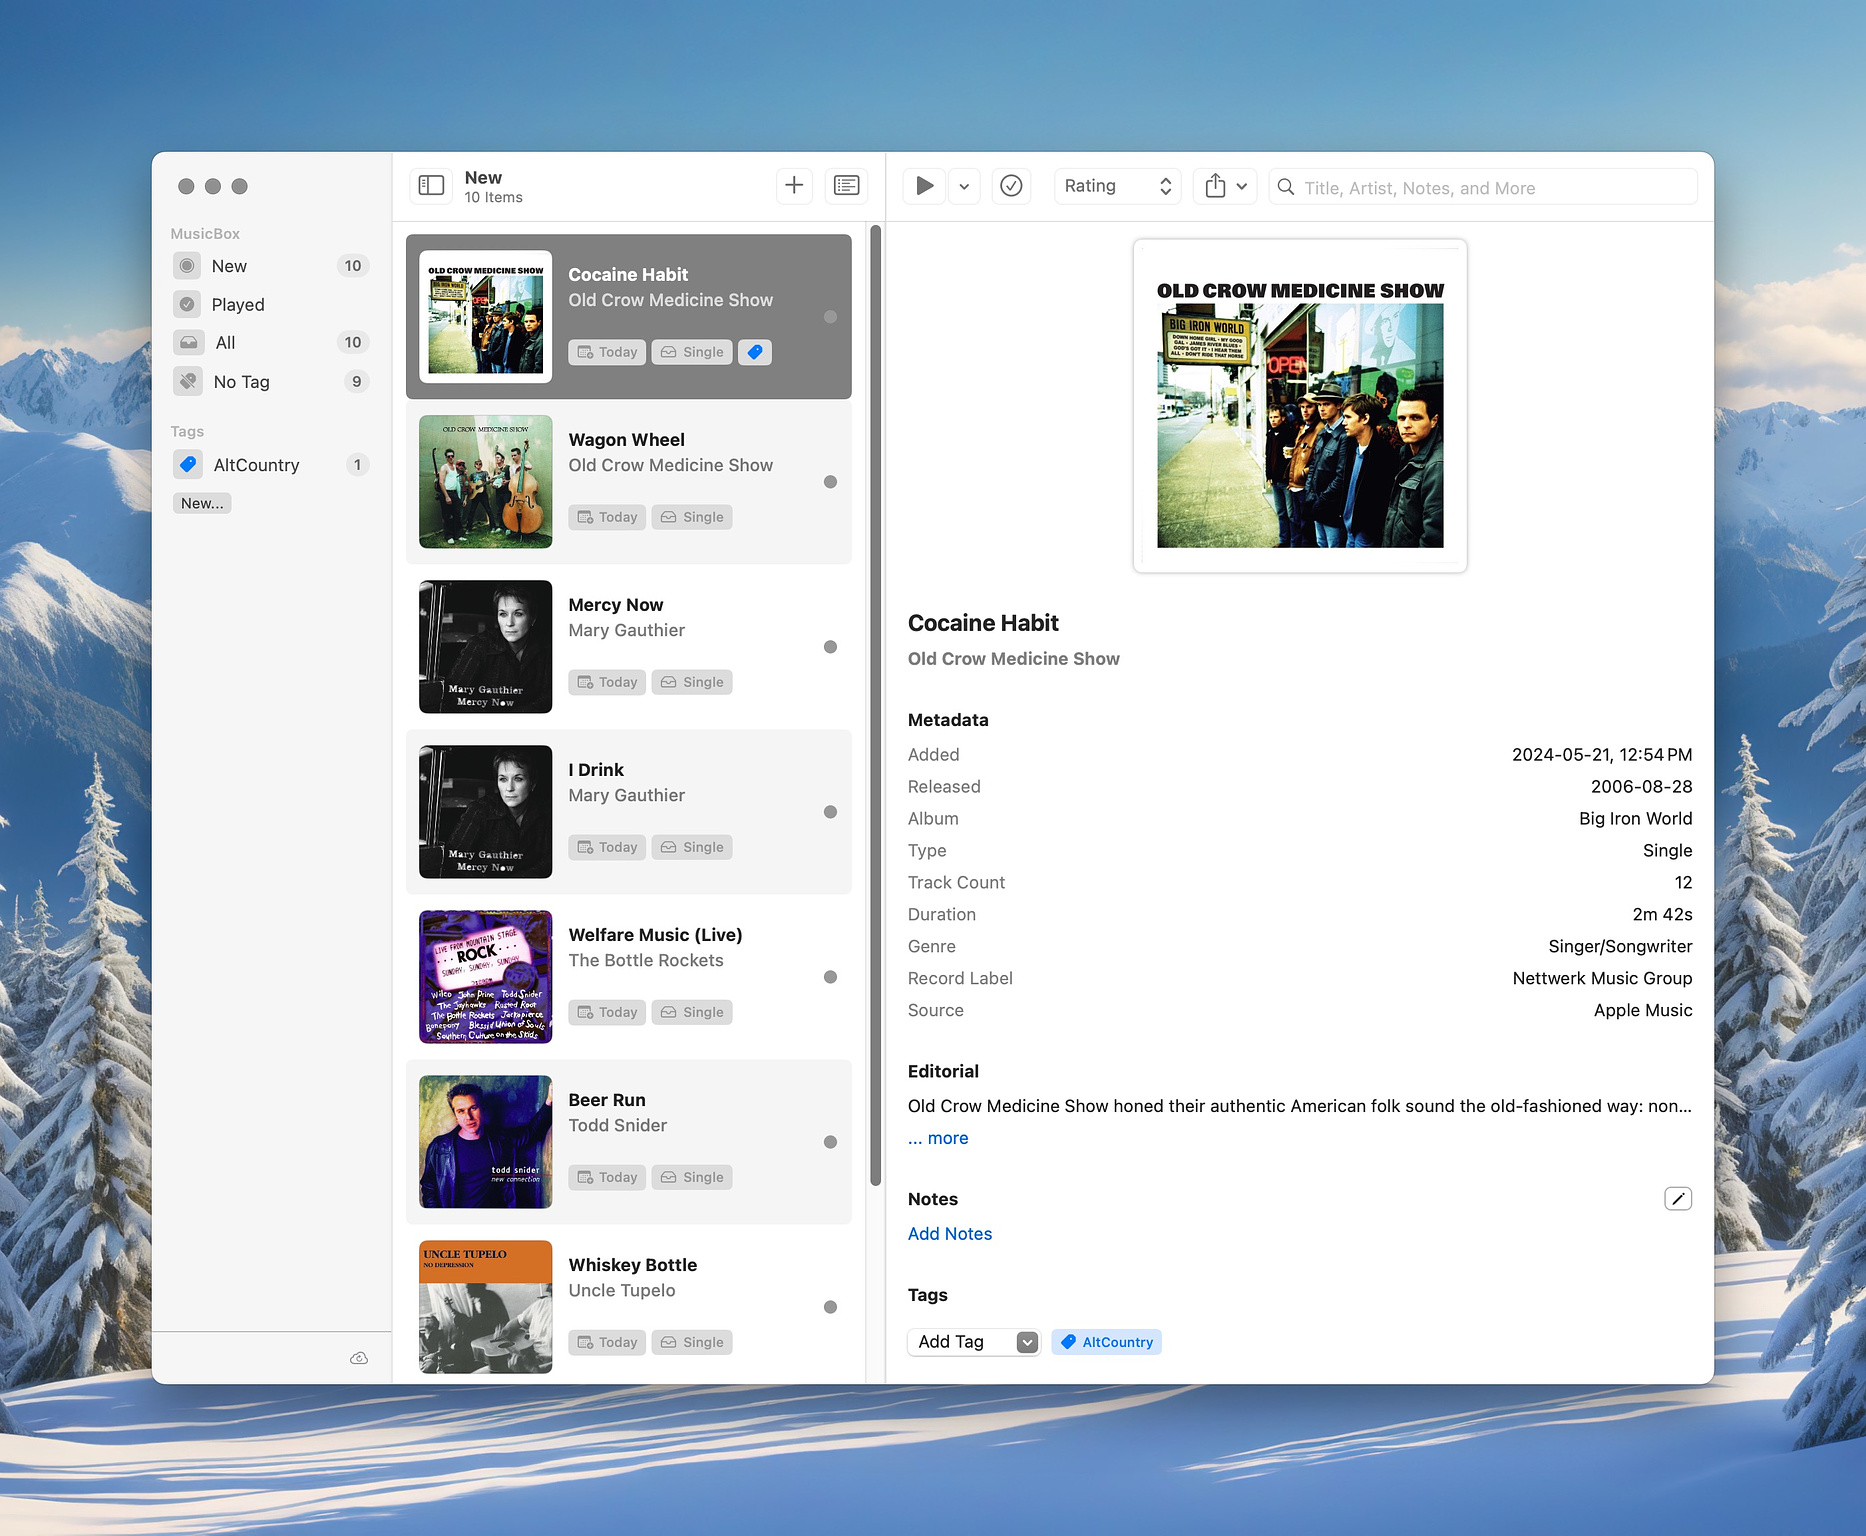Click Today badge on I Drink row
The image size is (1866, 1536).
coord(607,847)
